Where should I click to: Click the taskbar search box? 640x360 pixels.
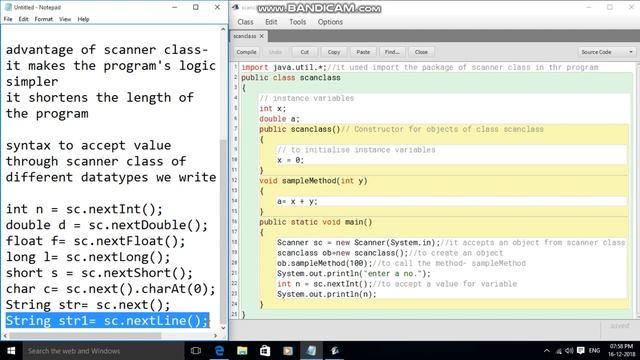click(103, 351)
